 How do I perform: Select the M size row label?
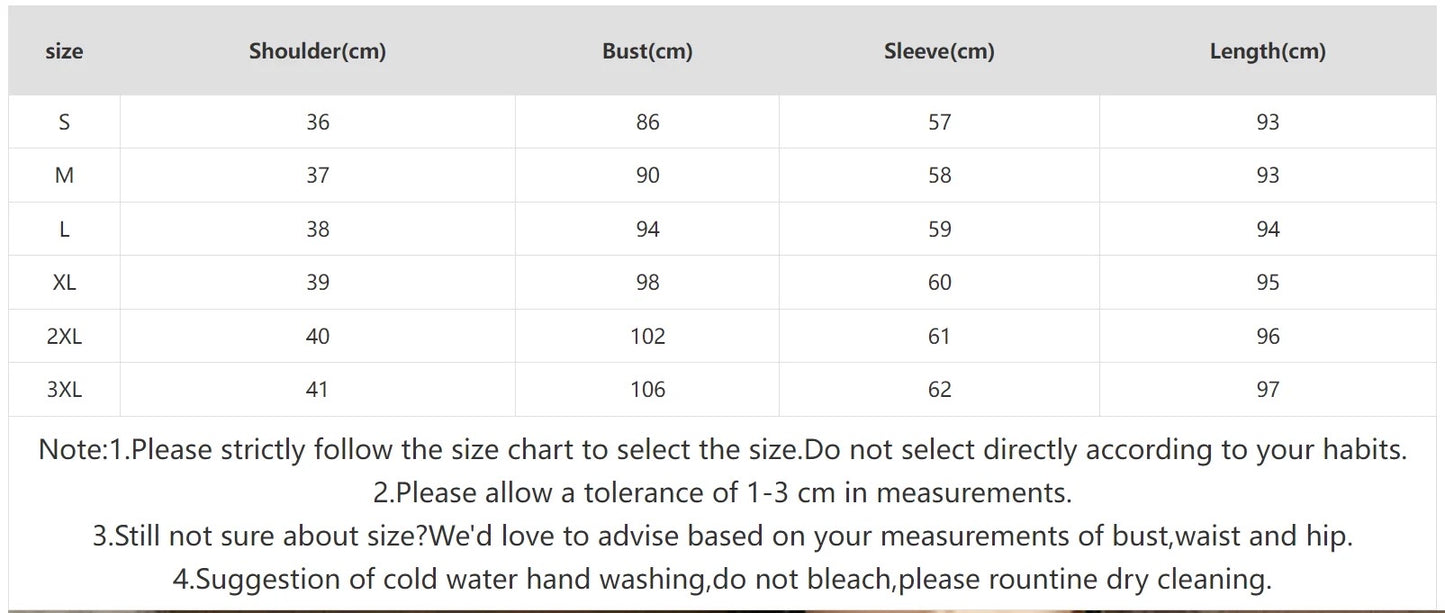[x=64, y=175]
